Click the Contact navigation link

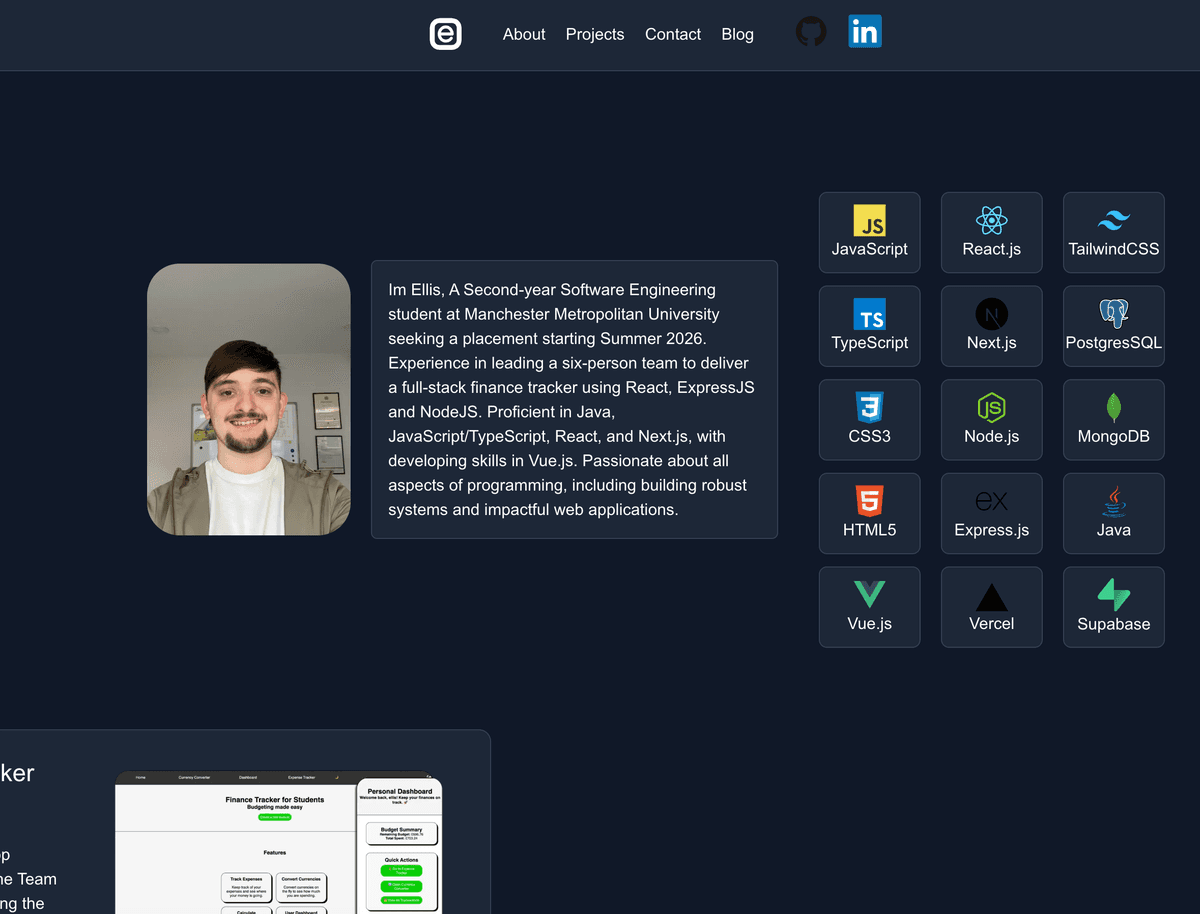click(x=672, y=34)
